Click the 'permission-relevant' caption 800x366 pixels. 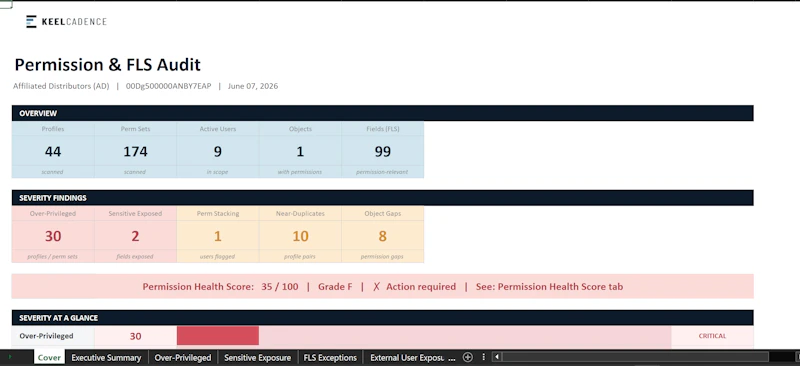(x=382, y=172)
